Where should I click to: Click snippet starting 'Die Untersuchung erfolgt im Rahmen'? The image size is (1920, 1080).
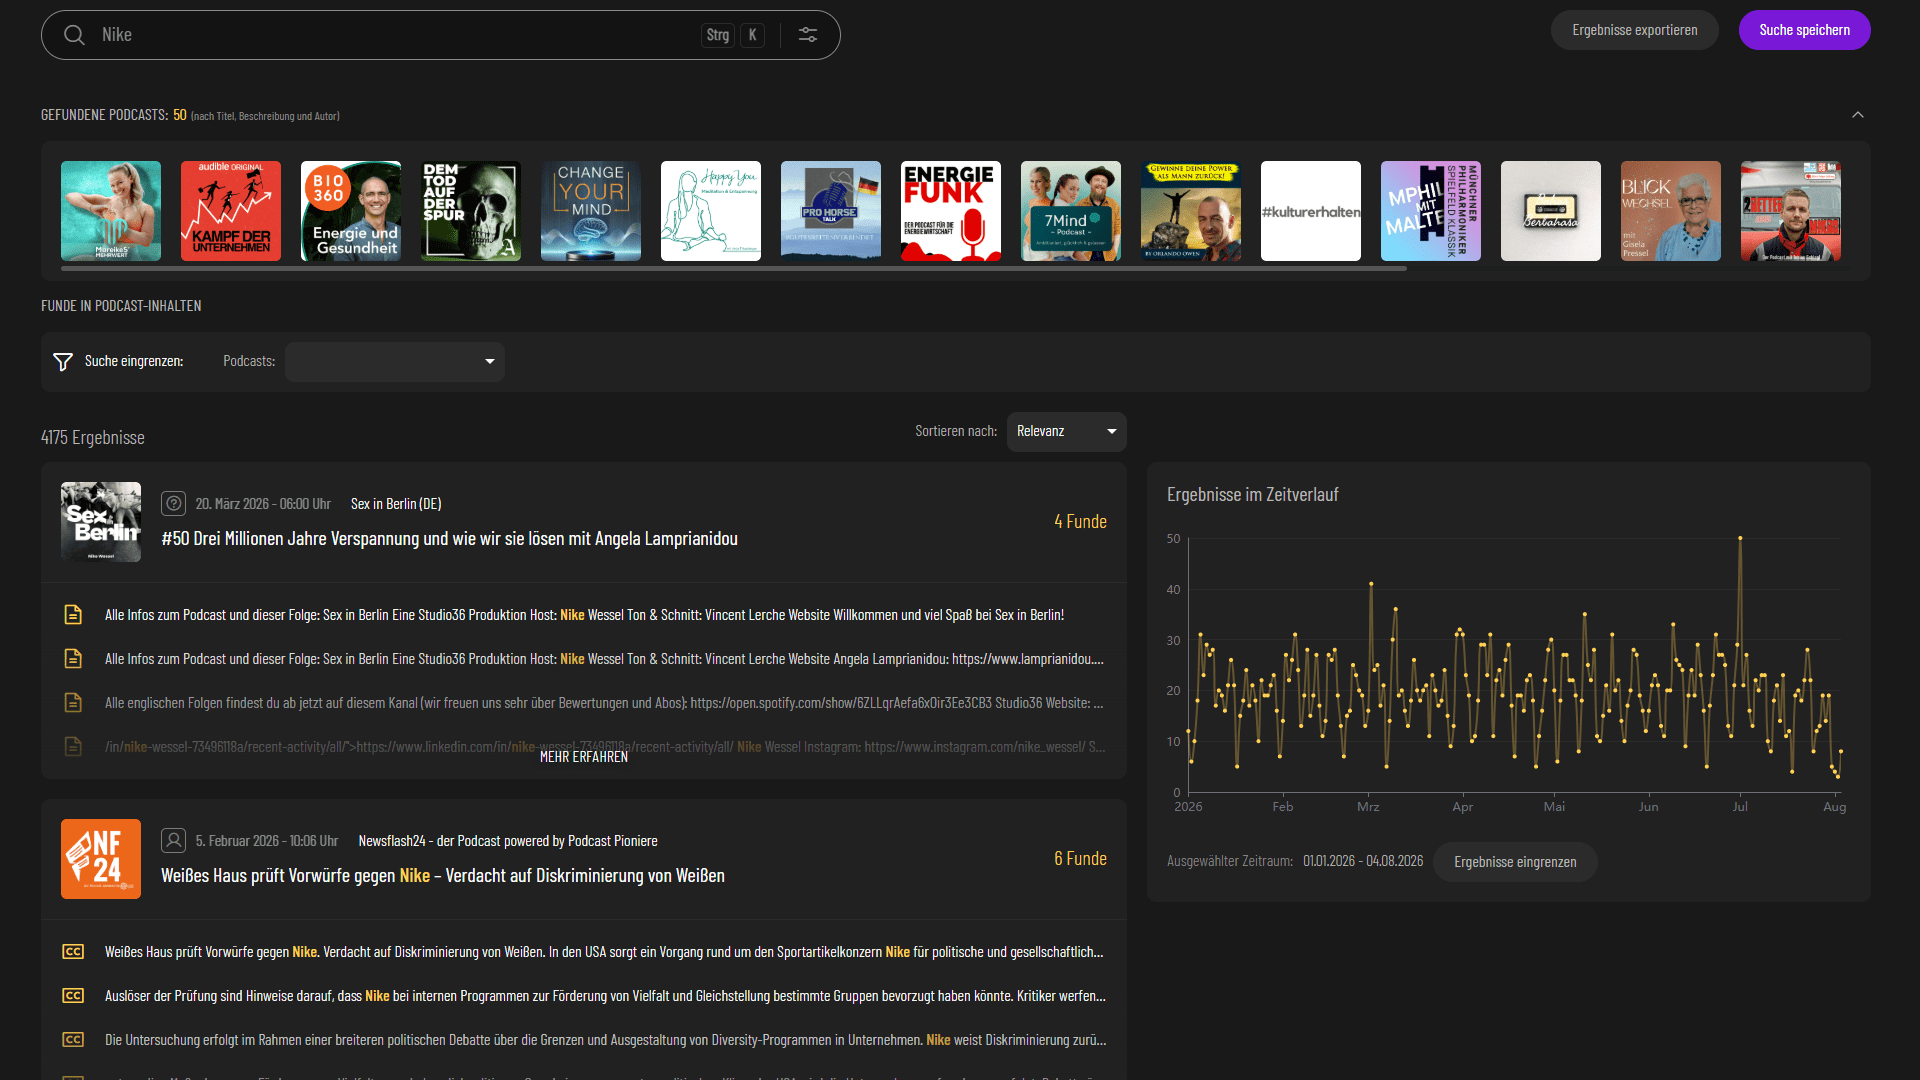click(x=605, y=1040)
